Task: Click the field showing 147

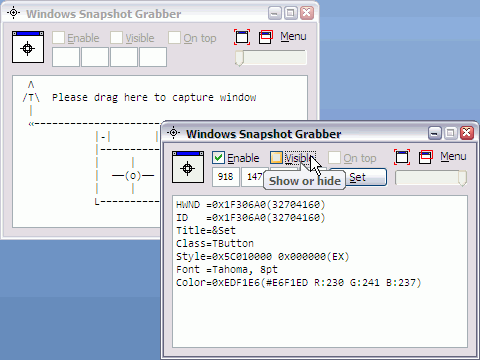Action: tap(253, 177)
